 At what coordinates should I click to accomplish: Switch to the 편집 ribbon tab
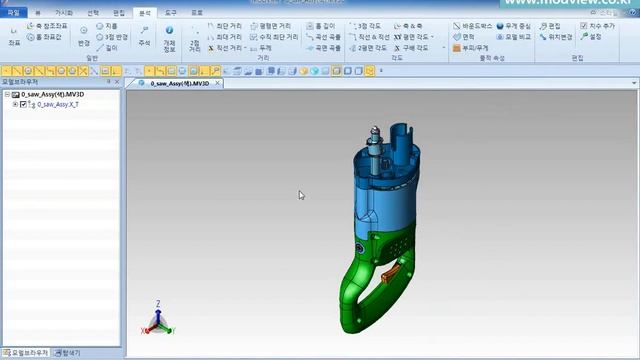point(119,13)
